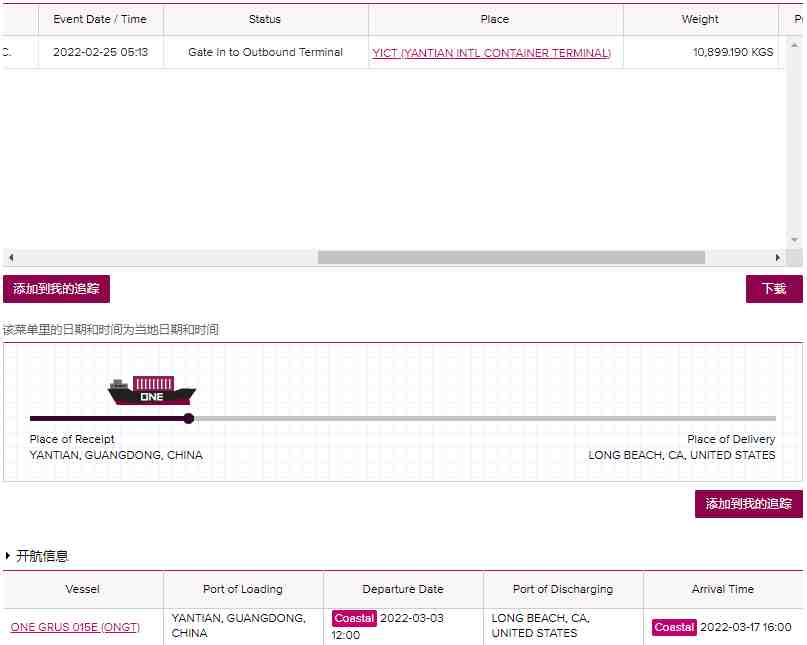The height and width of the screenshot is (645, 807).
Task: Select the Gate In to Outbound Terminal status cell
Action: pos(265,52)
